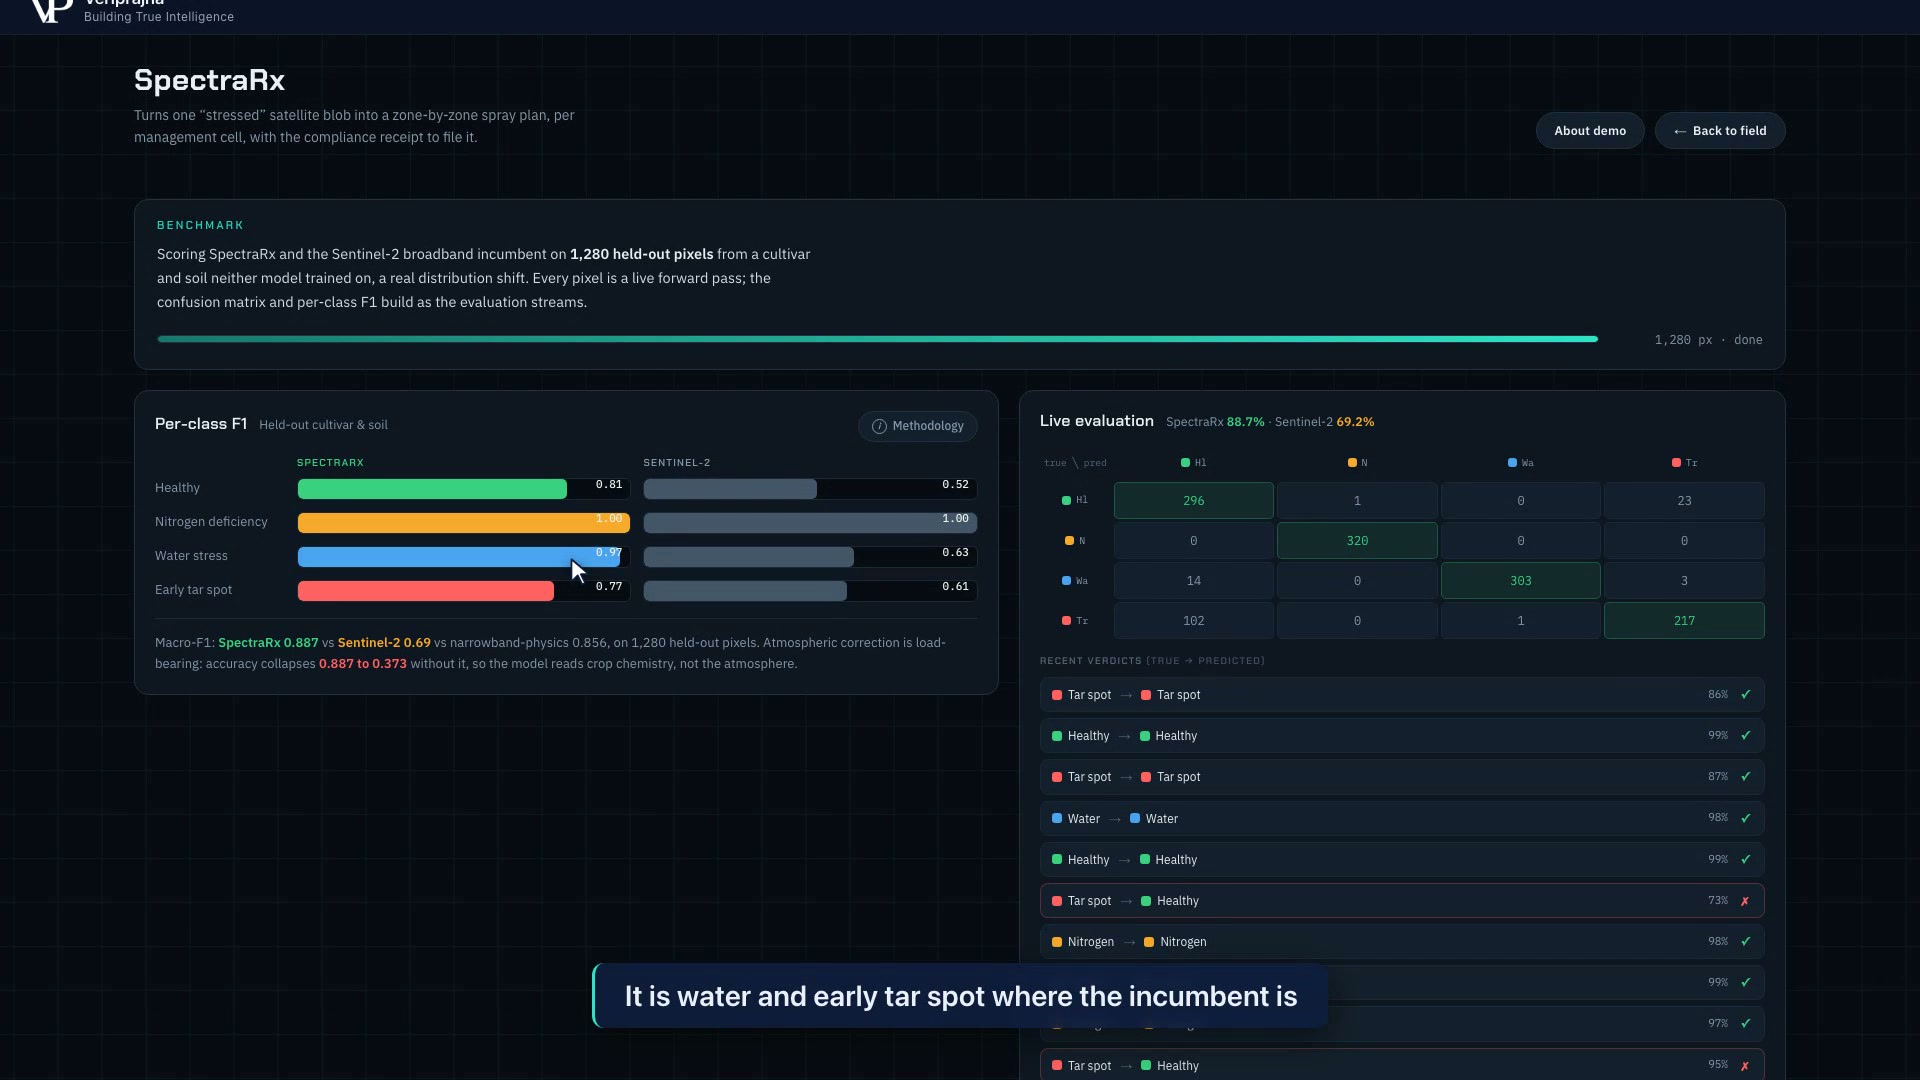Click the Building True Intelligence tagline
This screenshot has width=1920, height=1080.
pos(159,17)
